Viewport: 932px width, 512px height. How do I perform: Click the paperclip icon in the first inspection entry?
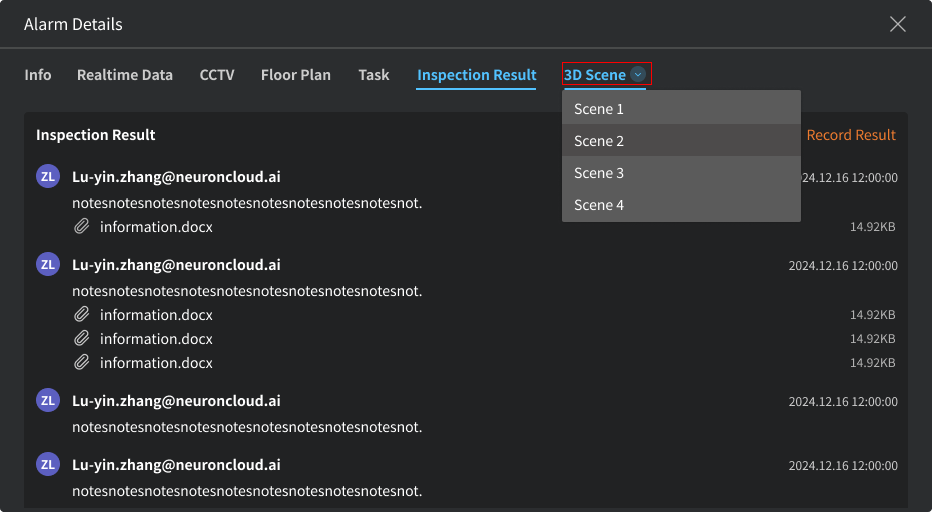[x=82, y=227]
